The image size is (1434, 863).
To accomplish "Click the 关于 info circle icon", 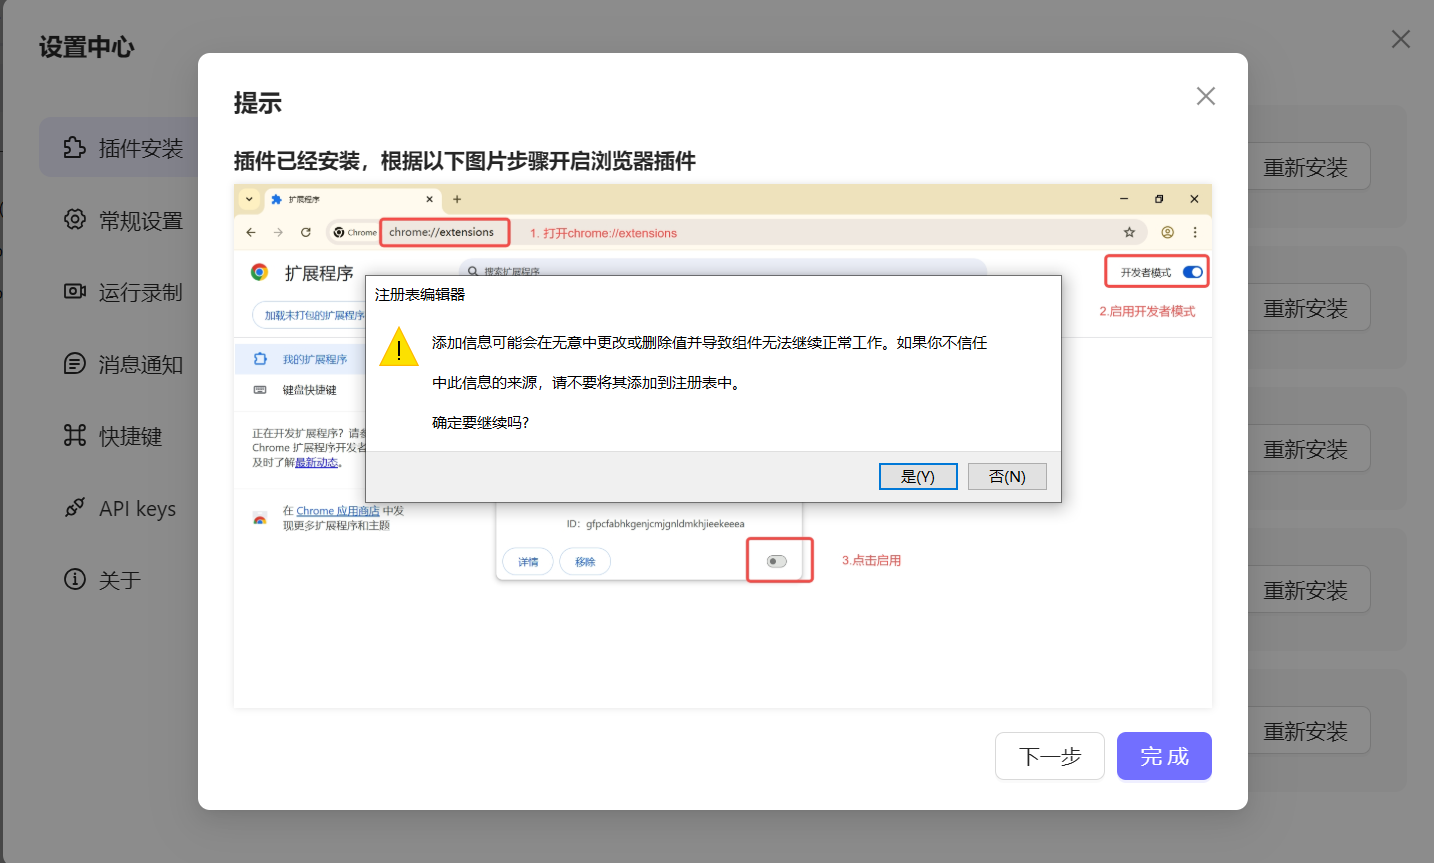I will pos(75,580).
